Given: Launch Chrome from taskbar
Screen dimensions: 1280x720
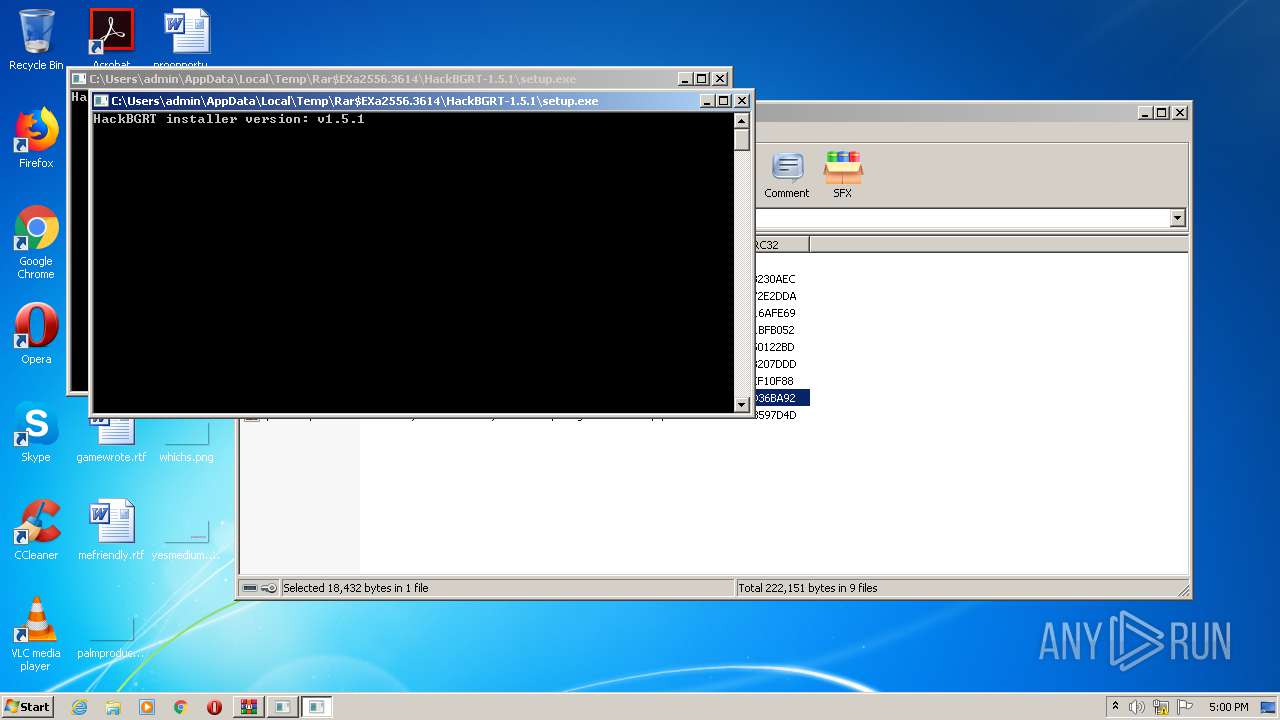Looking at the screenshot, I should coord(181,707).
